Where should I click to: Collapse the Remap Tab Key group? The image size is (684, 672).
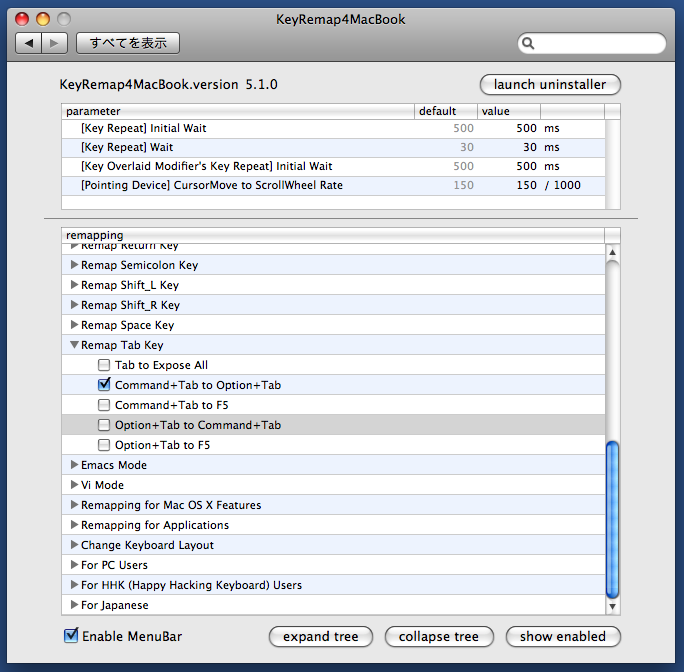tap(74, 345)
